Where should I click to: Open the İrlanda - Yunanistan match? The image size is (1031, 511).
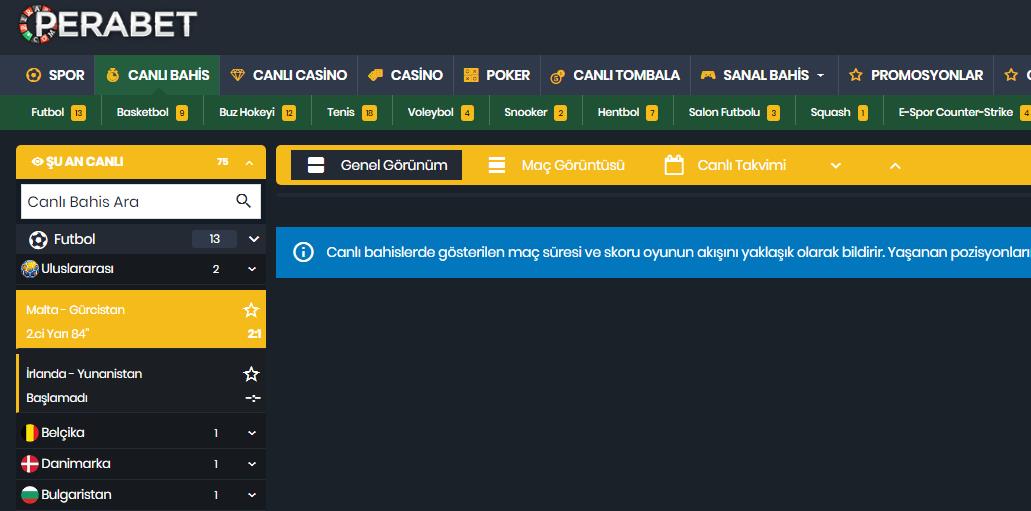[x=141, y=384]
